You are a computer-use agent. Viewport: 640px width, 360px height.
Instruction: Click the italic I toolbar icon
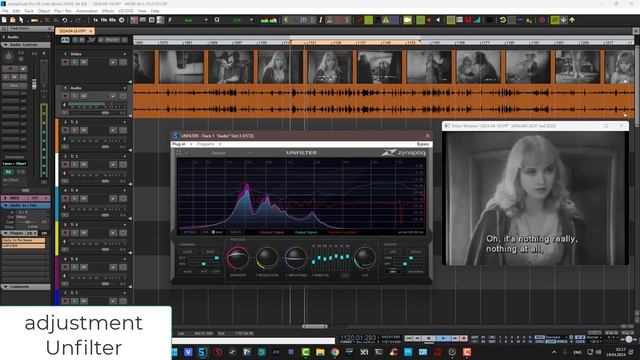point(320,20)
